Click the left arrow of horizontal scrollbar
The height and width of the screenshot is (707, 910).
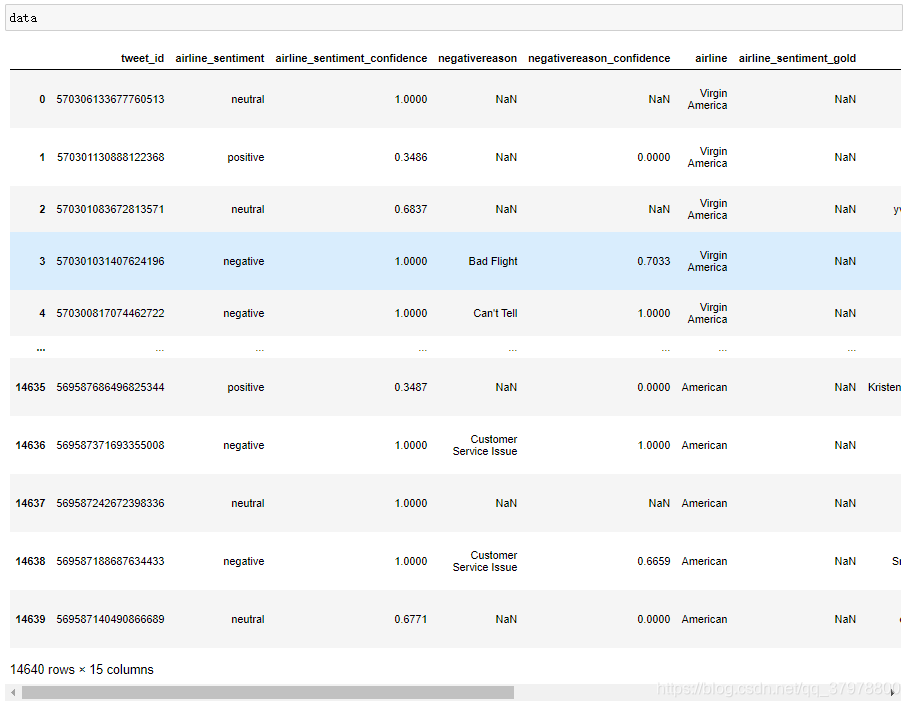[x=13, y=692]
